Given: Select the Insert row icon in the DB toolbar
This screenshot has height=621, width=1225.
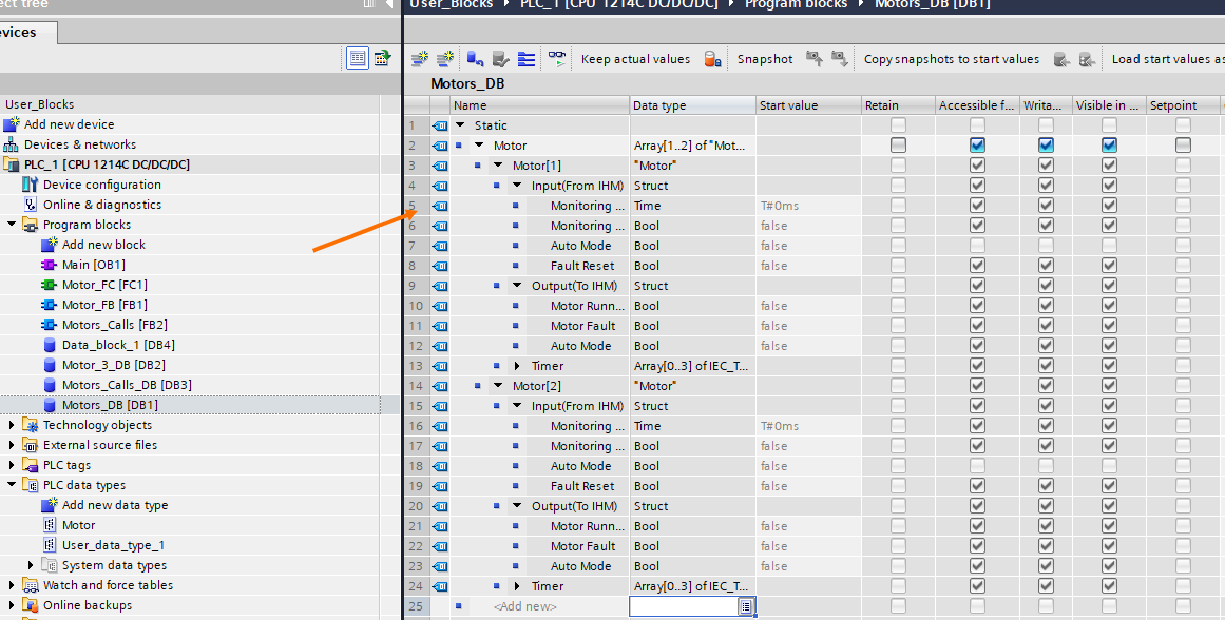Looking at the screenshot, I should click(418, 59).
